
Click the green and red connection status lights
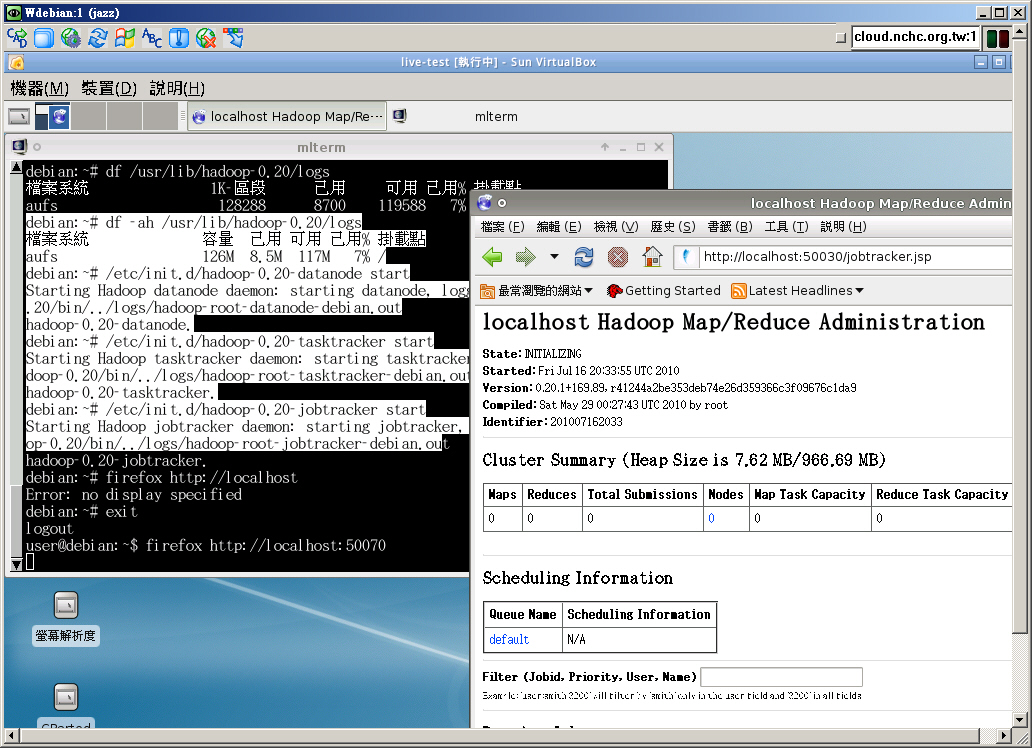tap(998, 38)
